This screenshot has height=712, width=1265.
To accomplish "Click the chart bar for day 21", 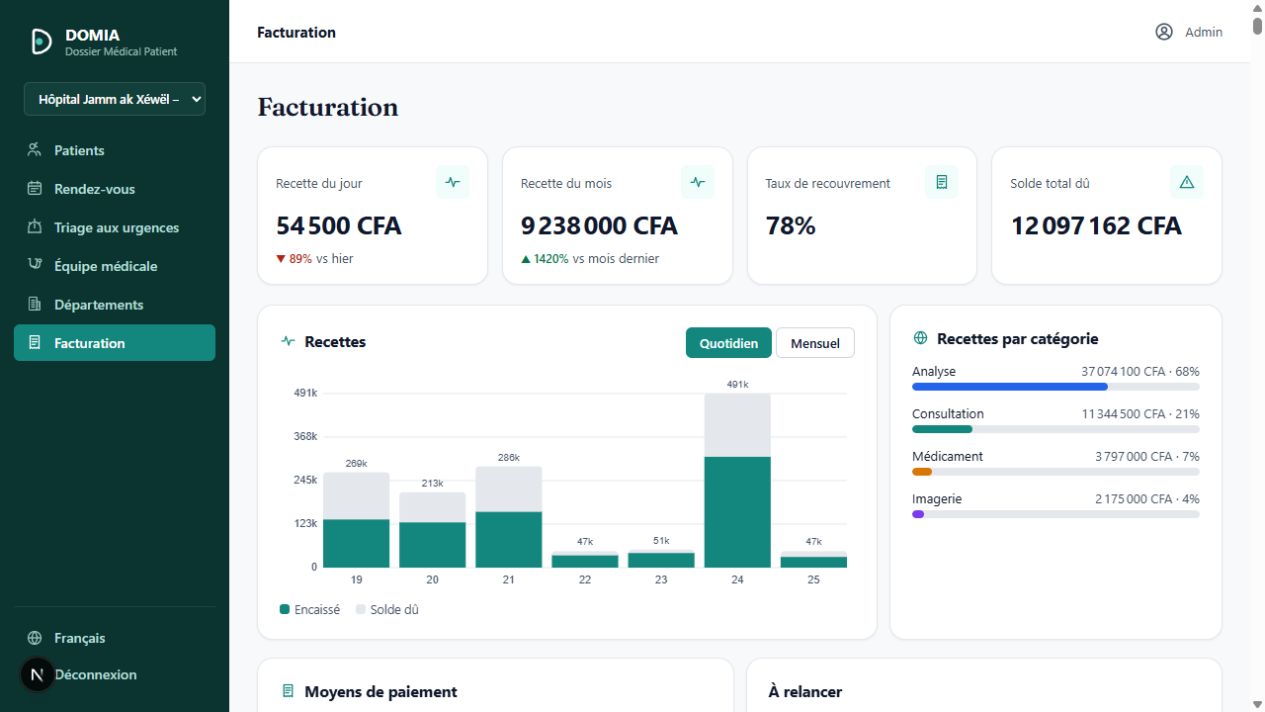I will coord(509,517).
